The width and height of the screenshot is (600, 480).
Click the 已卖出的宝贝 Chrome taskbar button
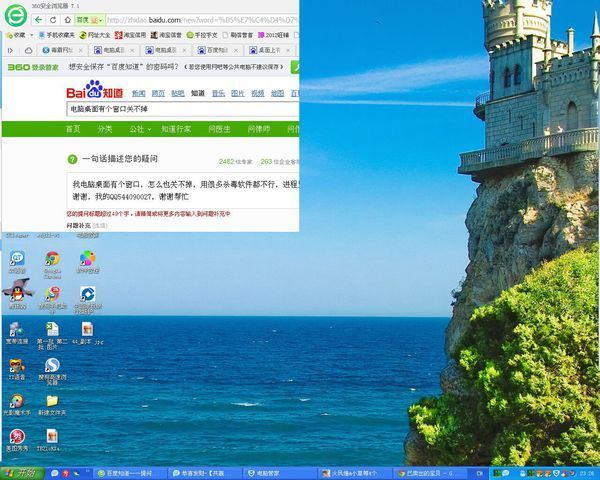(430, 473)
